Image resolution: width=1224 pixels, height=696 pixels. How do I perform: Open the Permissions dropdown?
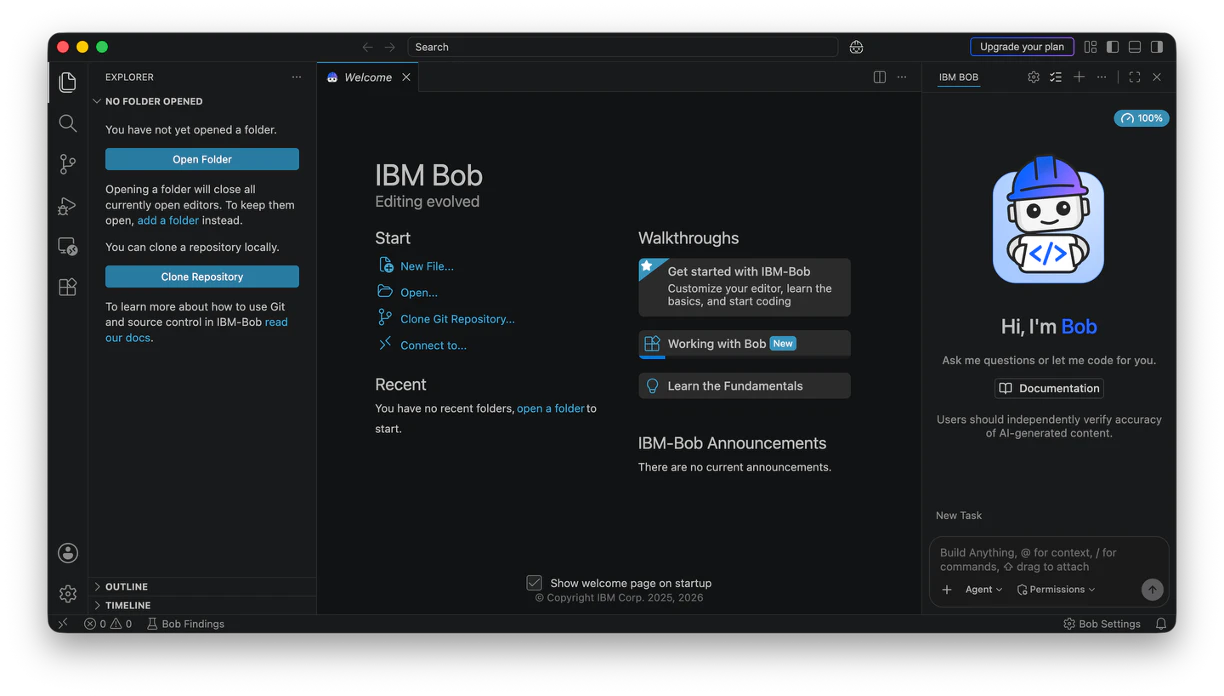[x=1056, y=590]
